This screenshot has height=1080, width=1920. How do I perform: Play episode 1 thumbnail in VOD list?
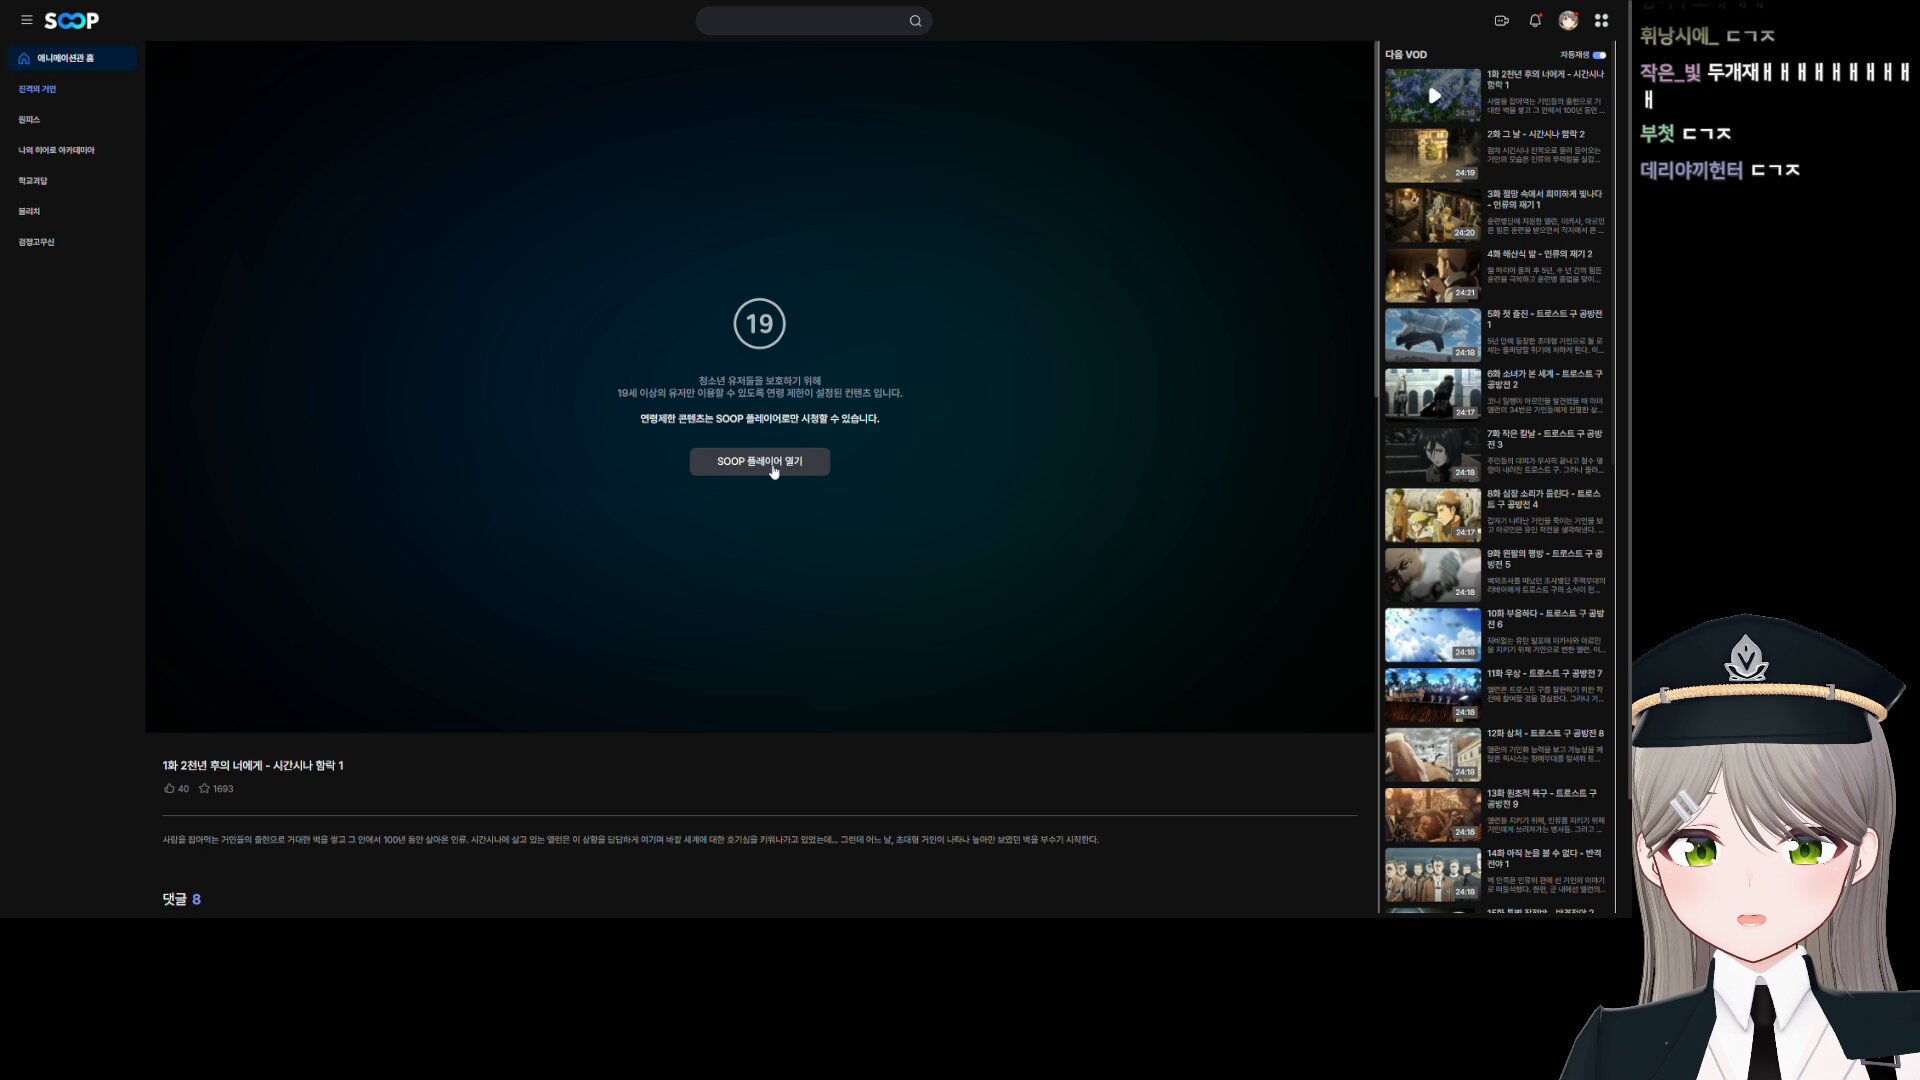(1432, 95)
